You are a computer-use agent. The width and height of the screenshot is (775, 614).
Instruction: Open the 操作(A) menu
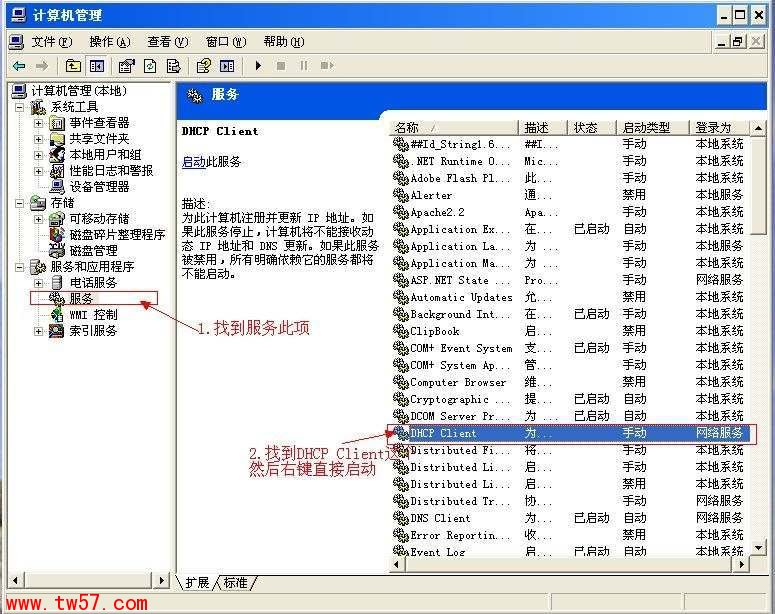(109, 42)
